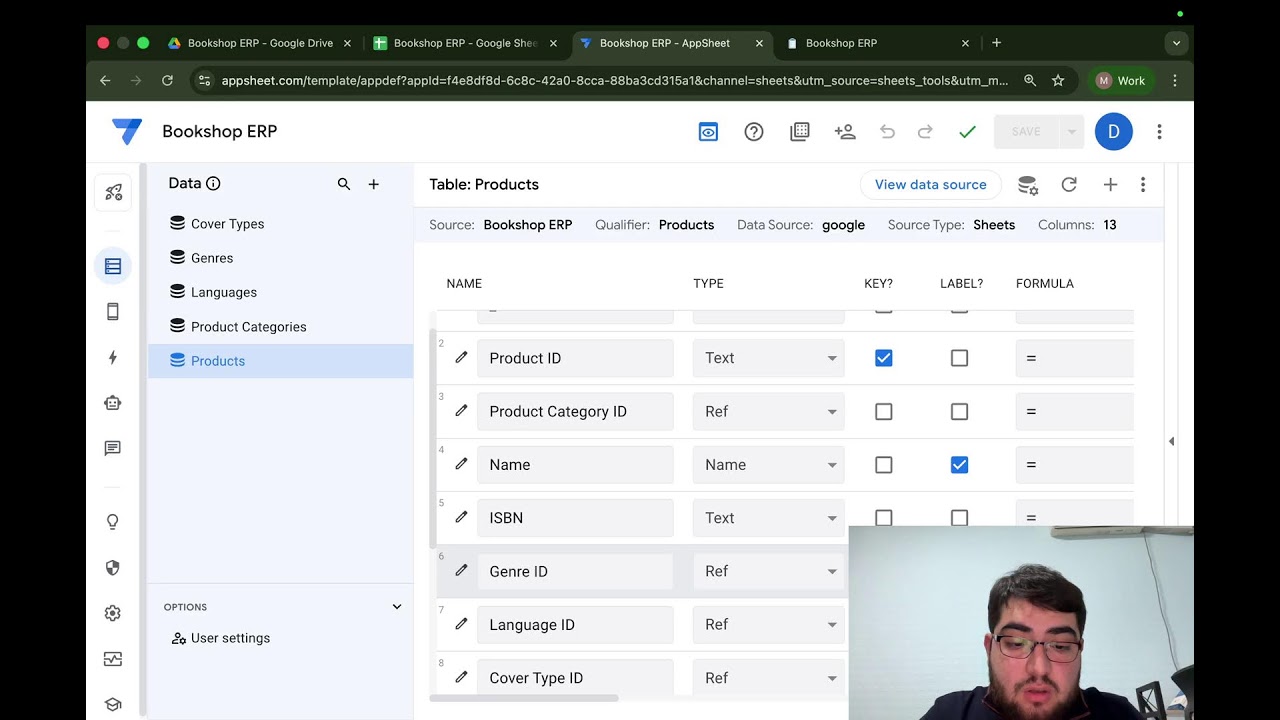Add new data with the Data plus icon

pyautogui.click(x=374, y=184)
